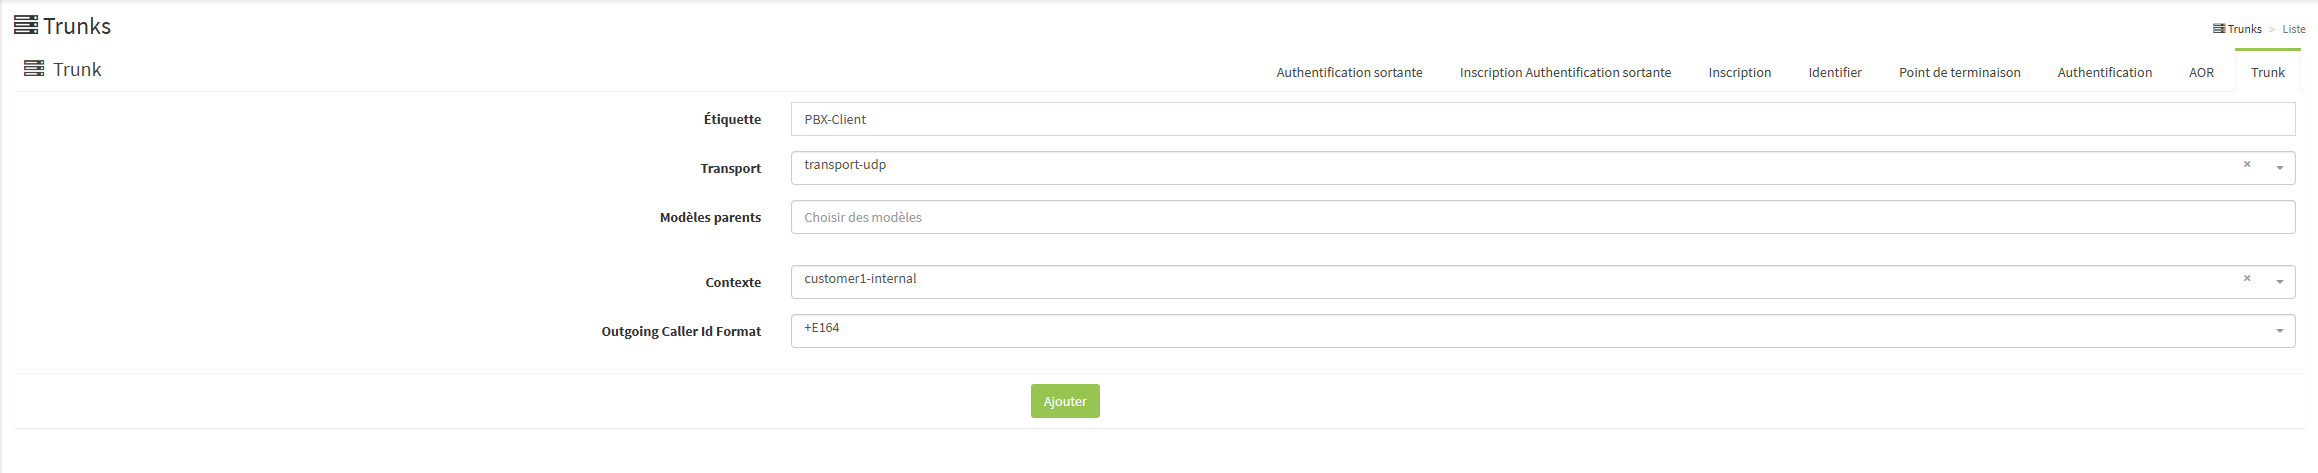Switch to the Authentification sortante tab
The width and height of the screenshot is (2318, 473).
[1349, 72]
